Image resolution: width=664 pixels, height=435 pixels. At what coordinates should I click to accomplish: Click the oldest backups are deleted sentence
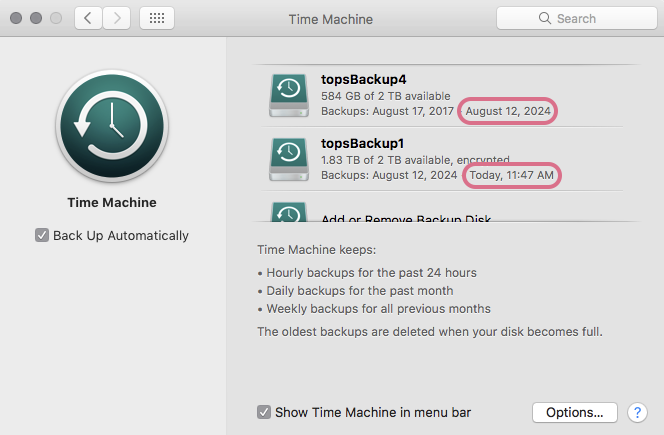(430, 332)
